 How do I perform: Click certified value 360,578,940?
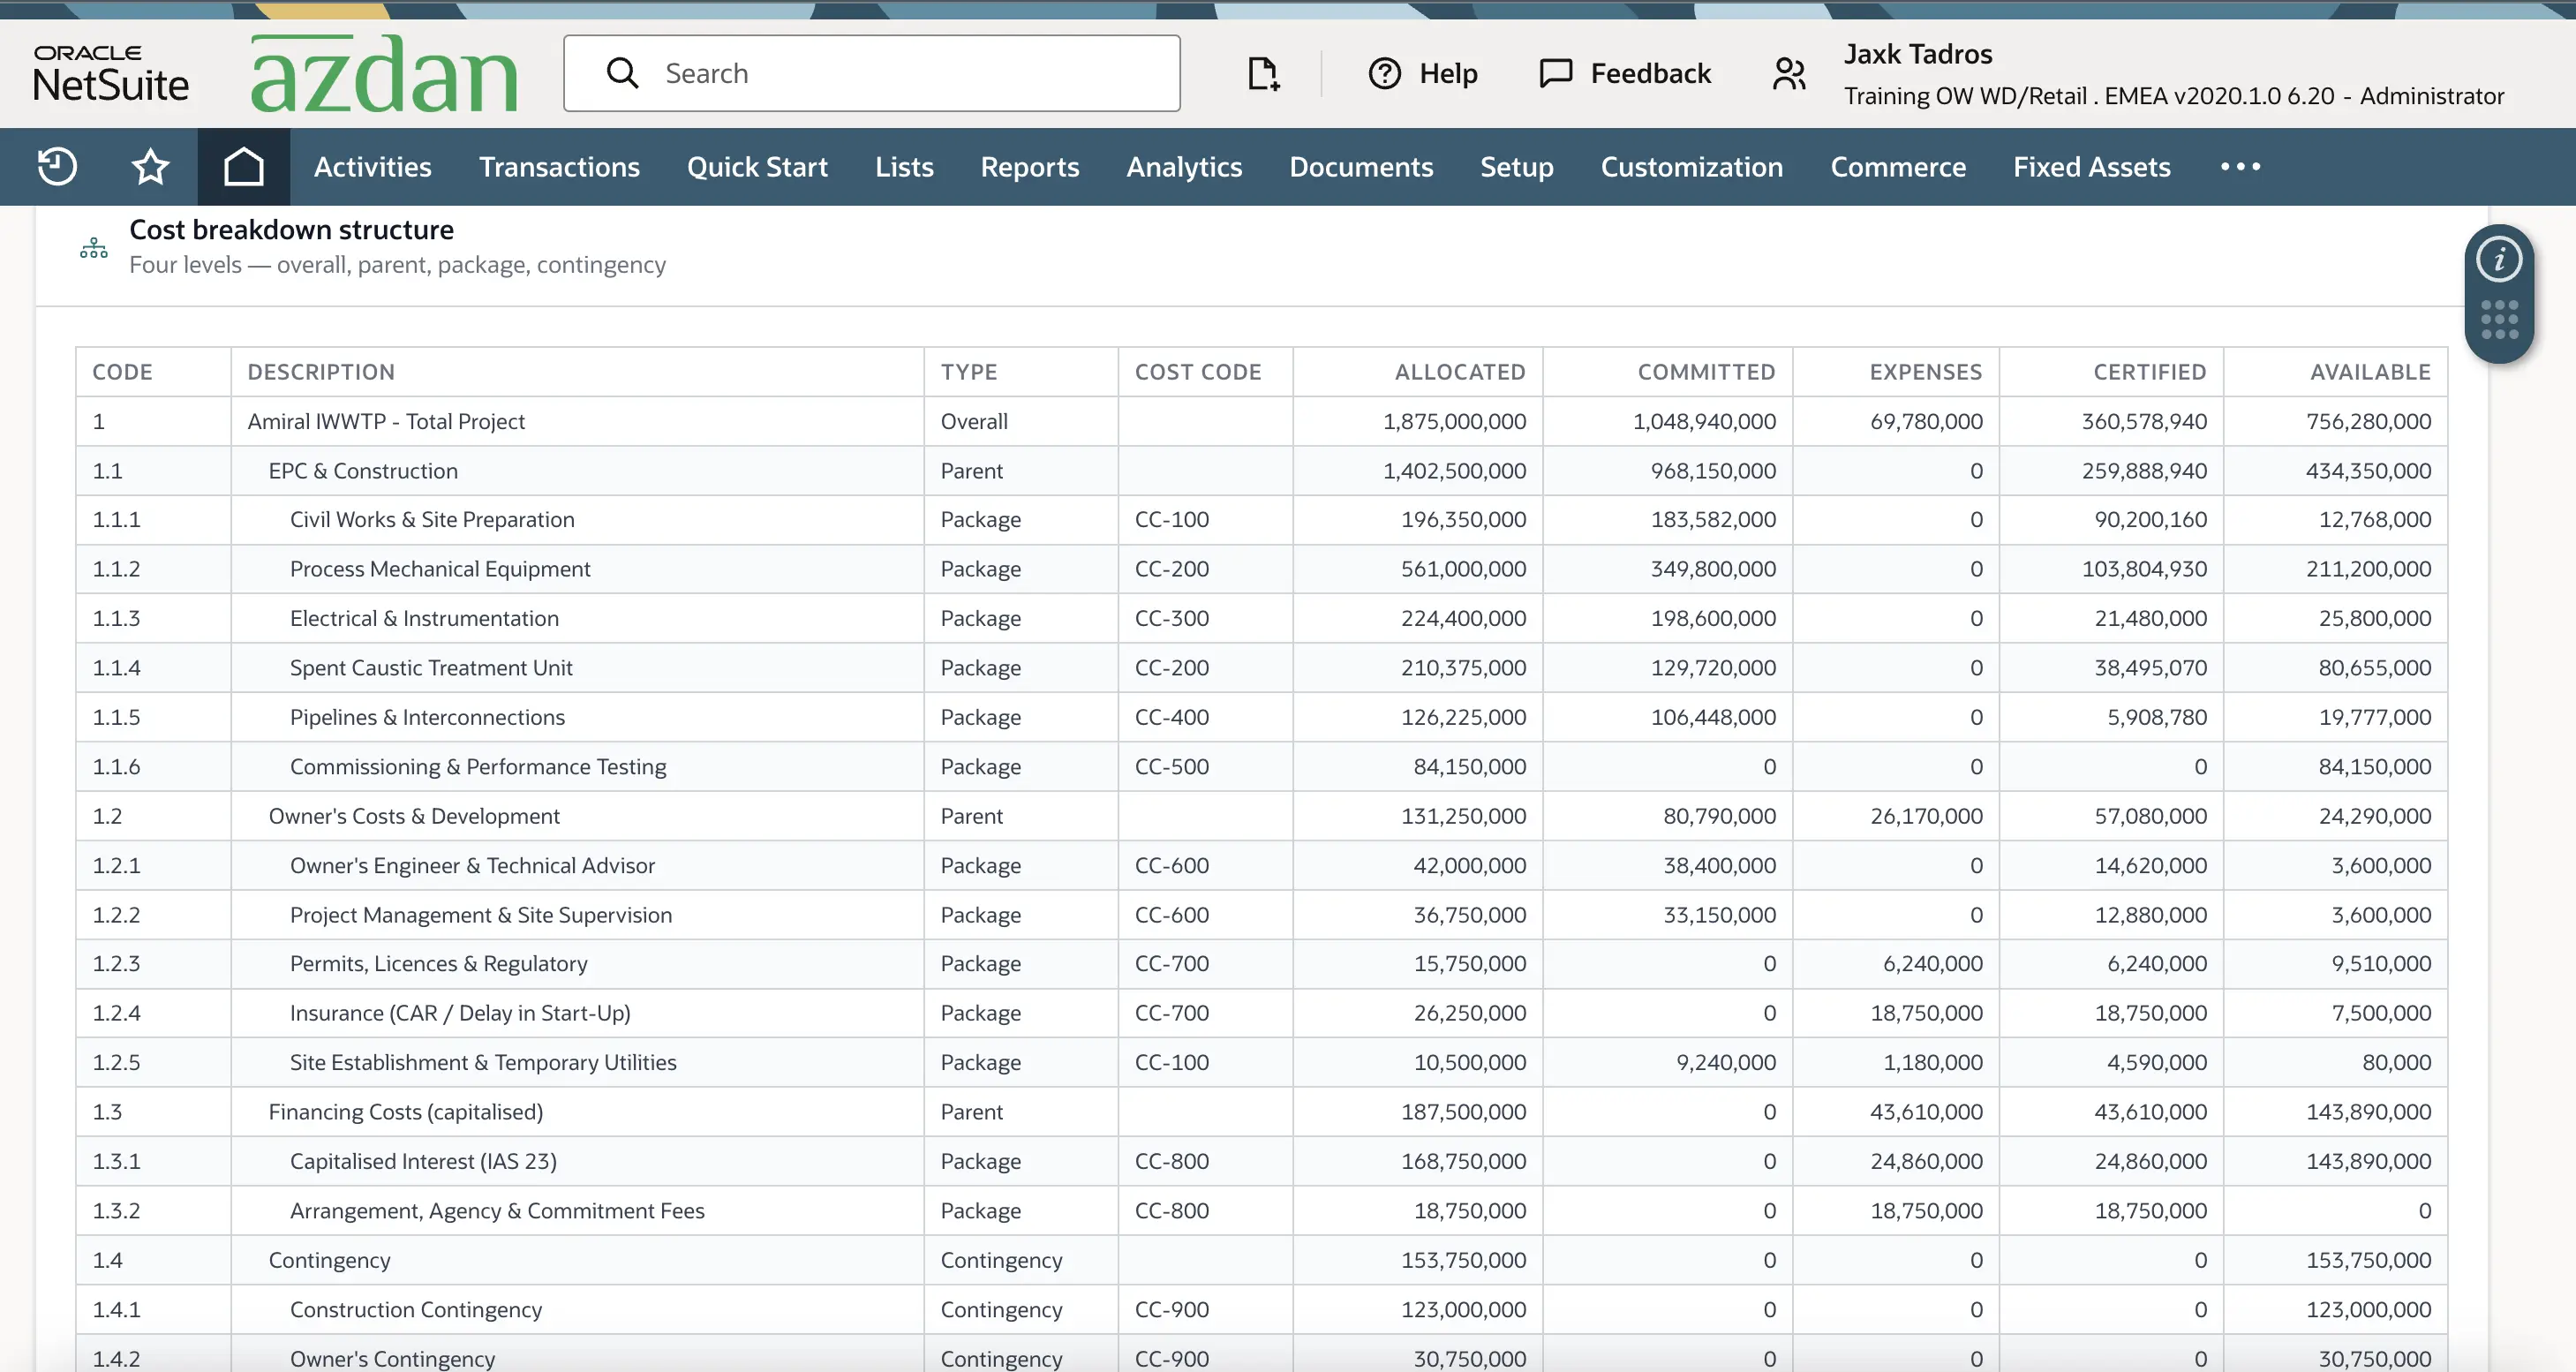[x=2144, y=421]
